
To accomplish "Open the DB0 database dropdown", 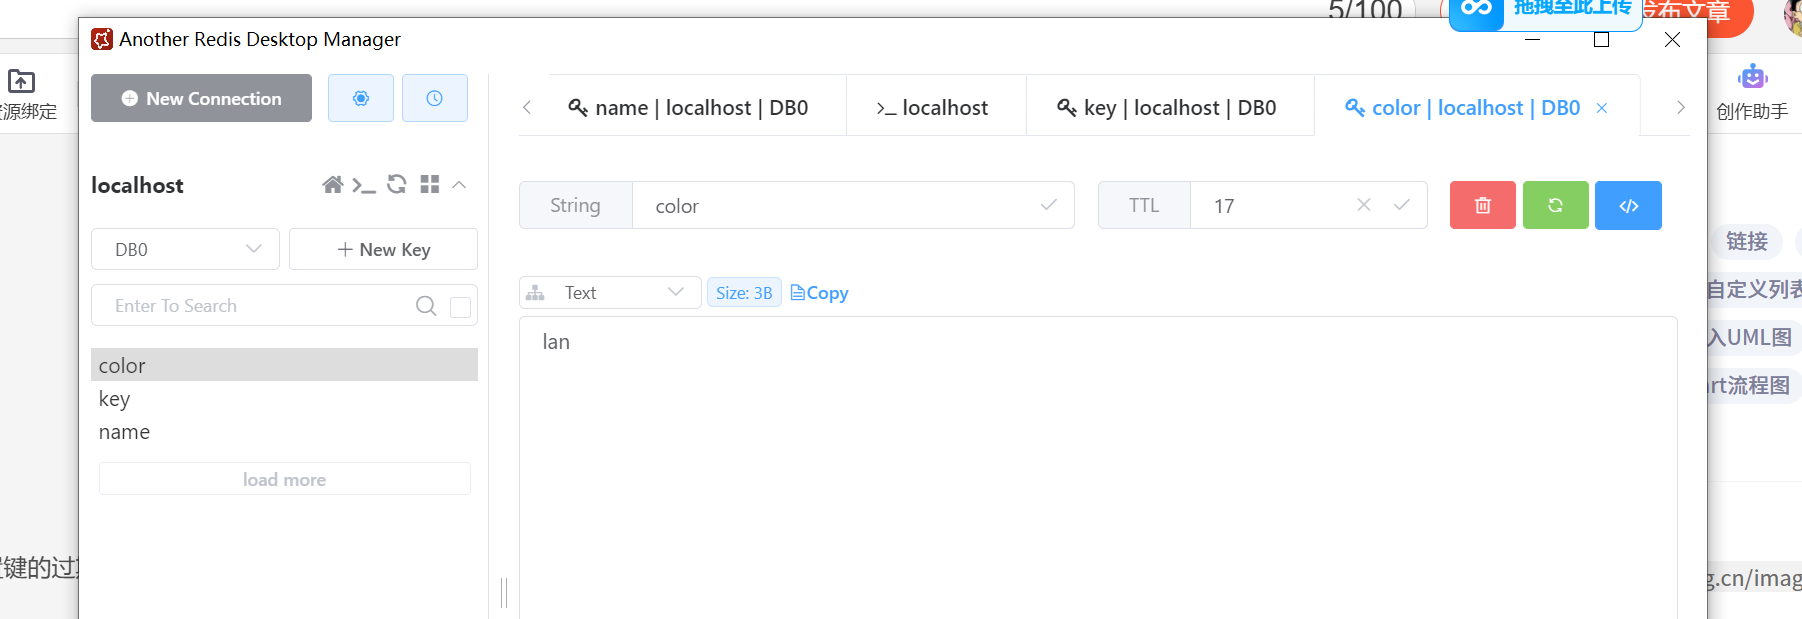I will pyautogui.click(x=186, y=249).
